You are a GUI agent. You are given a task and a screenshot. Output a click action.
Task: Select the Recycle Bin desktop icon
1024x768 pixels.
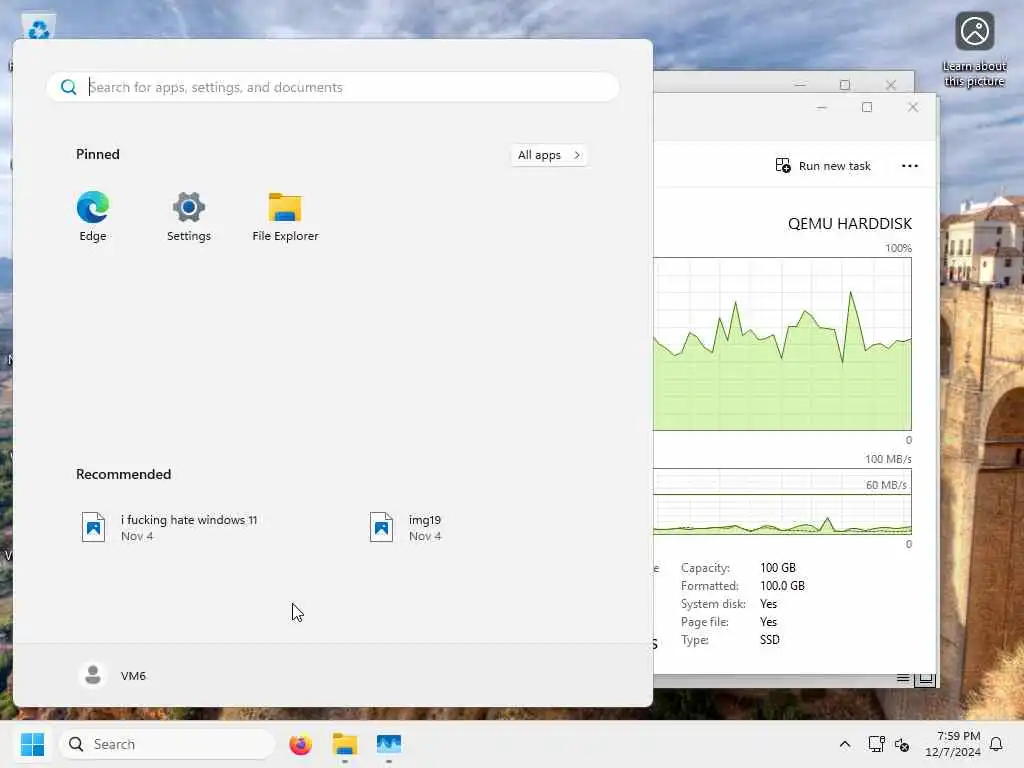tap(39, 27)
